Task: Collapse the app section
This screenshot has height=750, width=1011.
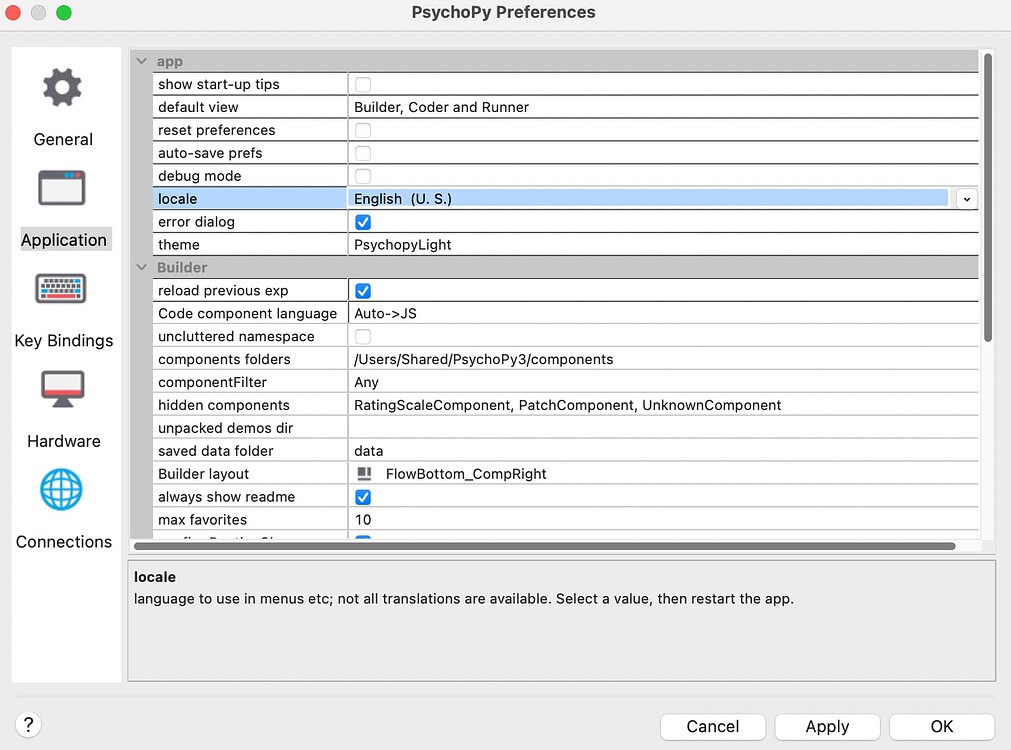Action: click(x=141, y=60)
